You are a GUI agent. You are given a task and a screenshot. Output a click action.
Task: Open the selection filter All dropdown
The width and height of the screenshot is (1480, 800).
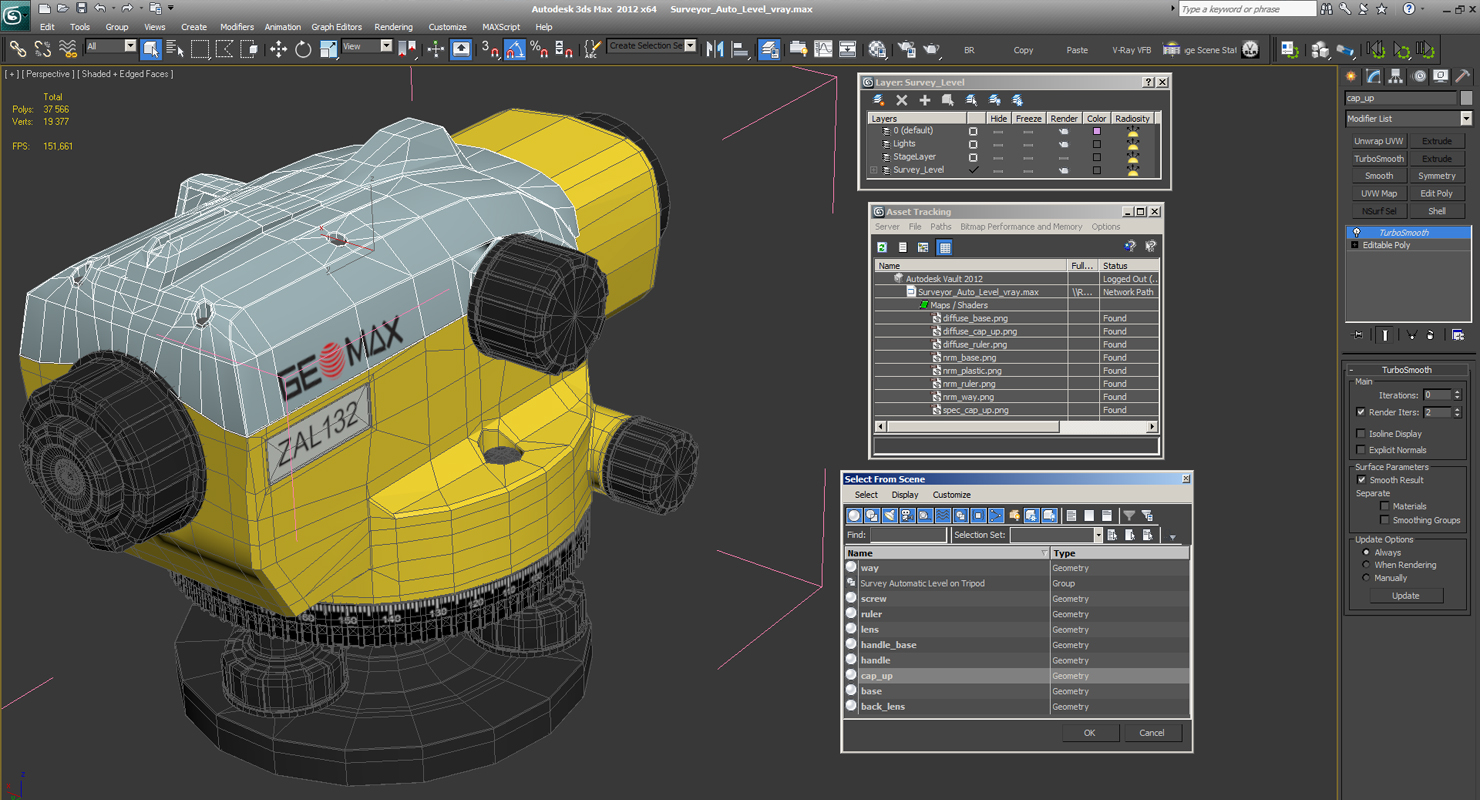(x=110, y=46)
